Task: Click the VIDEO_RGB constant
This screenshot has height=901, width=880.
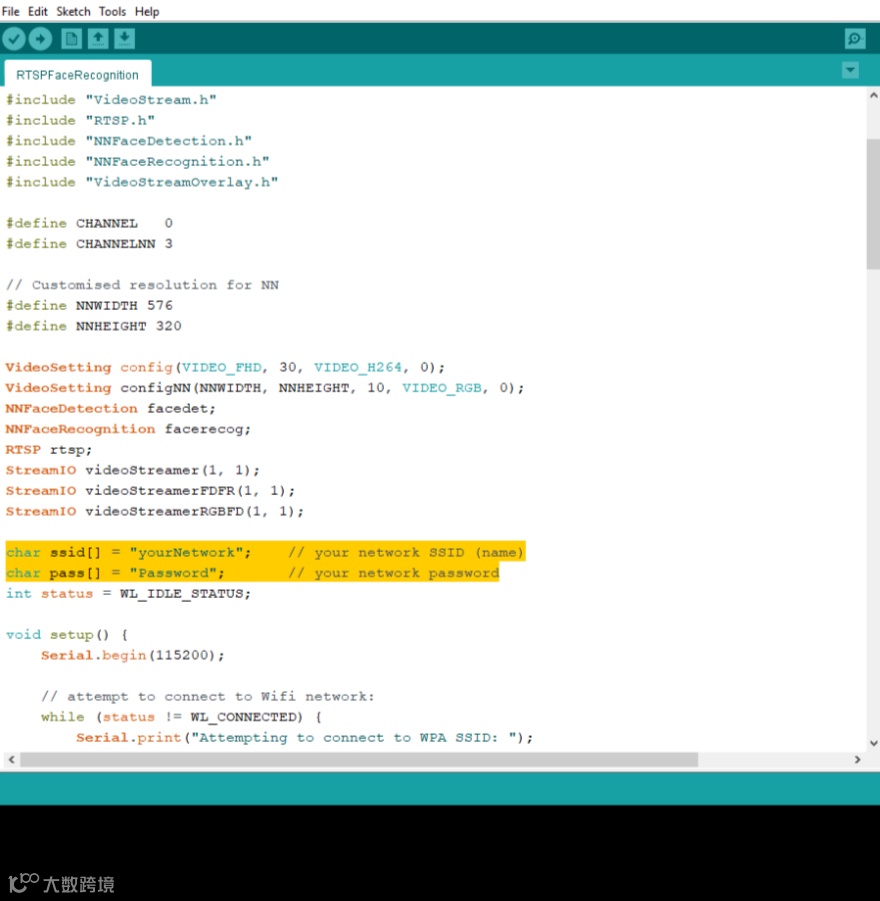Action: click(441, 388)
